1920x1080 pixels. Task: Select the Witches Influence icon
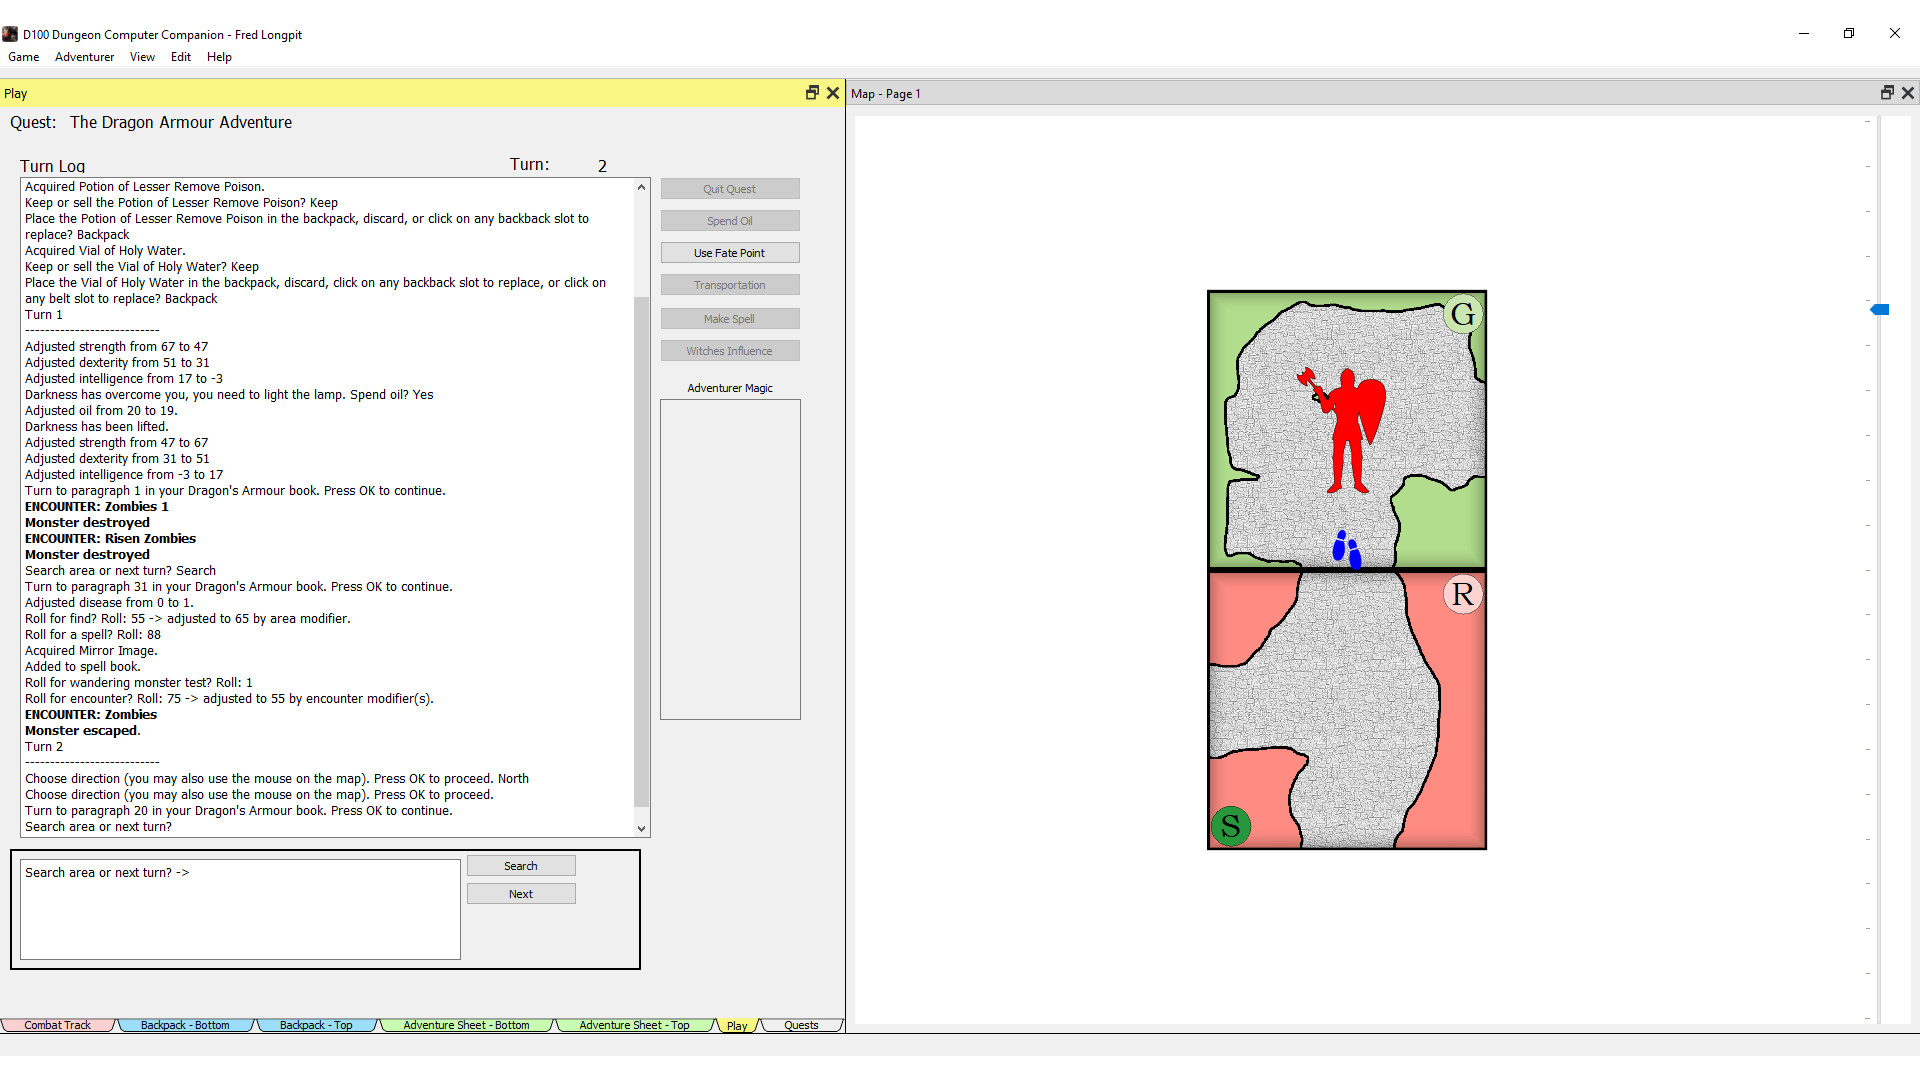731,351
